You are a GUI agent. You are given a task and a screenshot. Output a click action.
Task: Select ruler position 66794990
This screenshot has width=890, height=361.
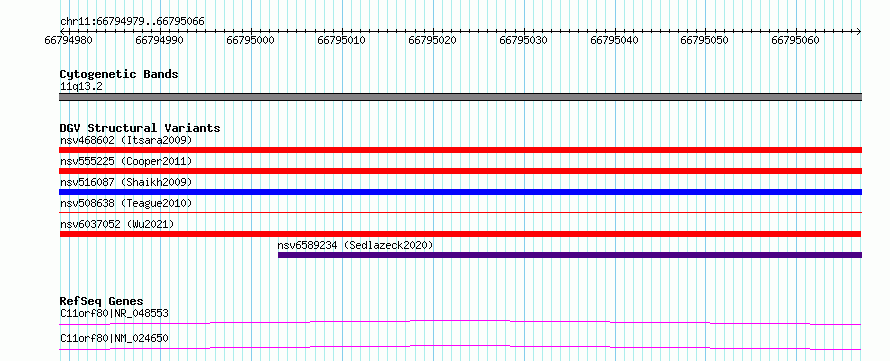[159, 40]
